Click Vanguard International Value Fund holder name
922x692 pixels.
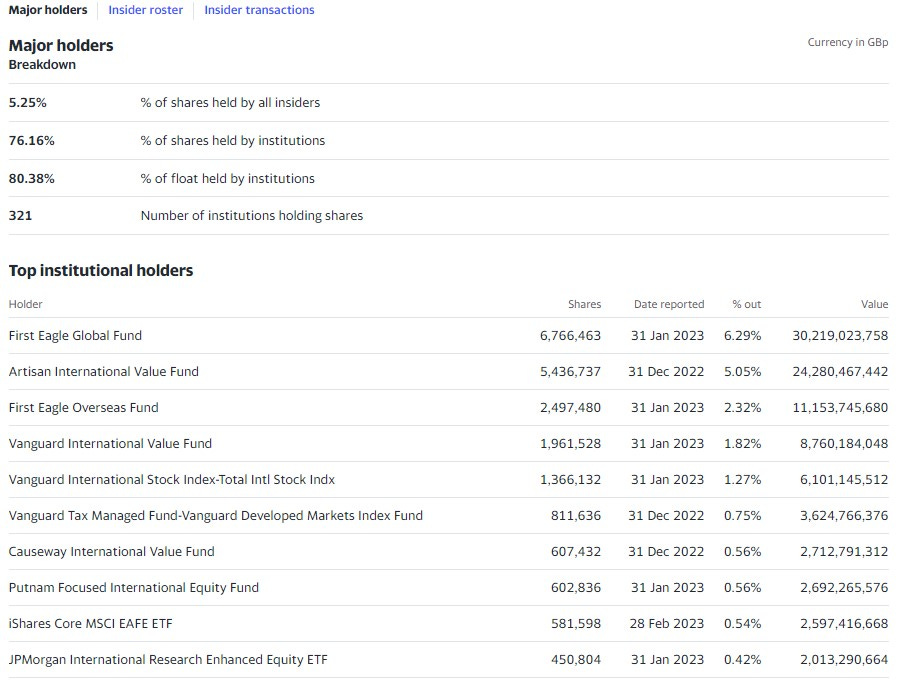[110, 443]
